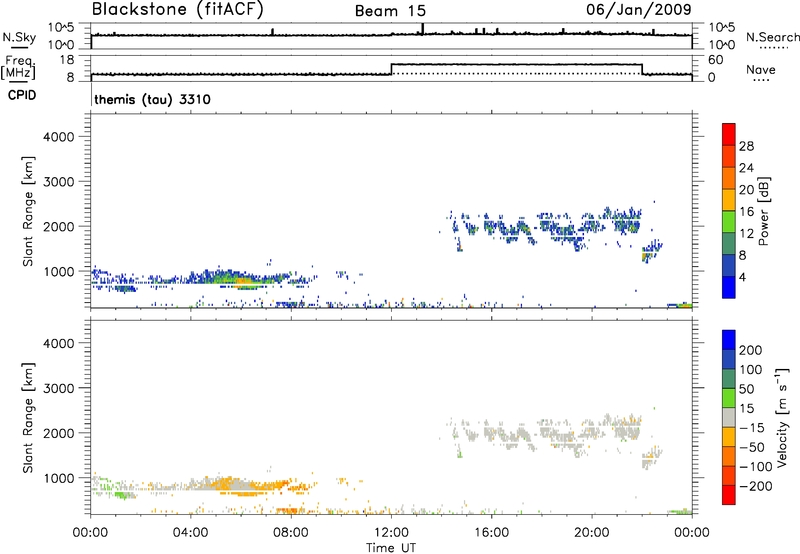The image size is (800, 554).
Task: Click the 200 tick on the velocity colorbar
Action: [x=751, y=350]
